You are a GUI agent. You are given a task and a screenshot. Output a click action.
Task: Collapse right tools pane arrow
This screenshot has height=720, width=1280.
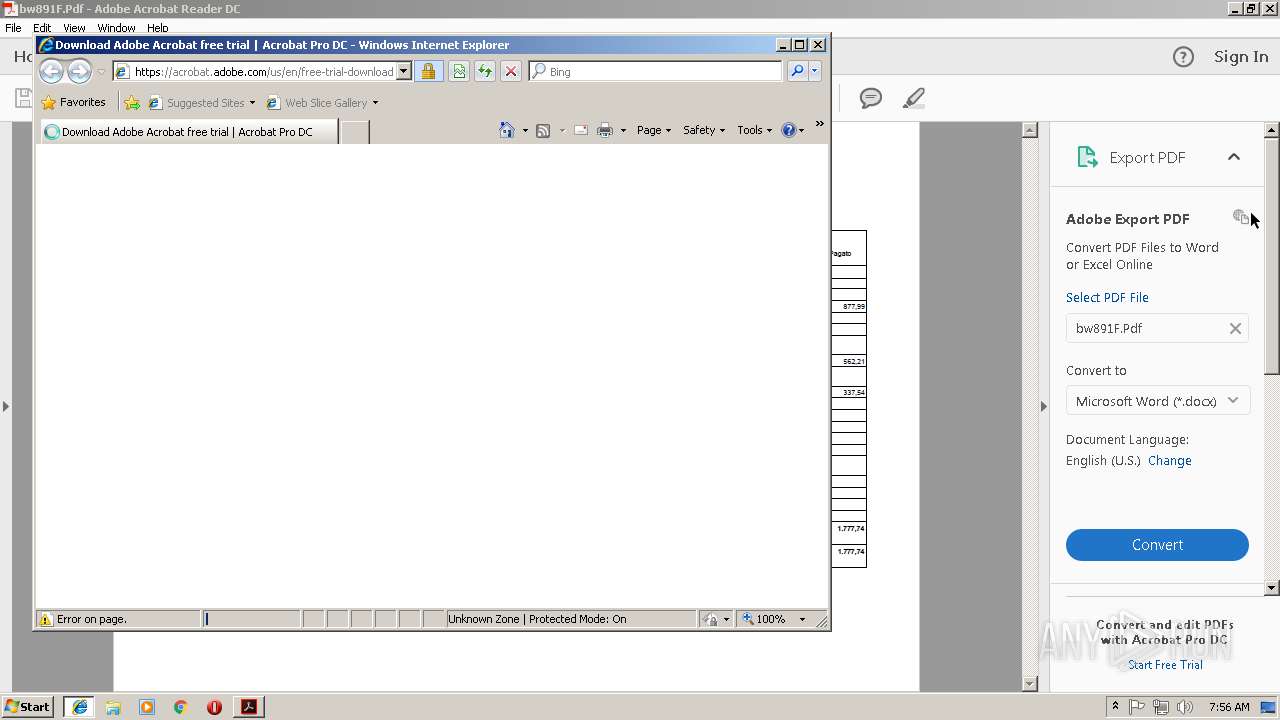pyautogui.click(x=1043, y=406)
